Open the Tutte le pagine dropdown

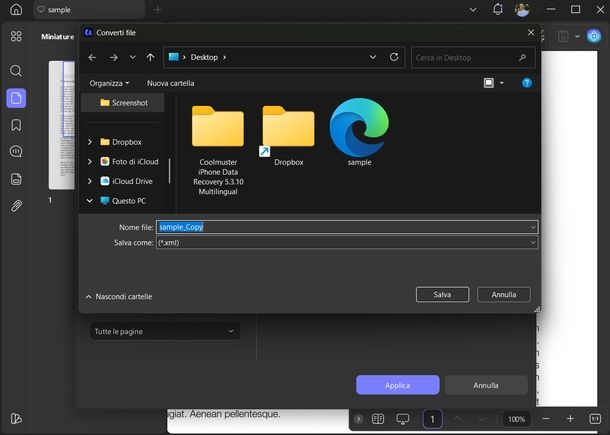point(165,331)
